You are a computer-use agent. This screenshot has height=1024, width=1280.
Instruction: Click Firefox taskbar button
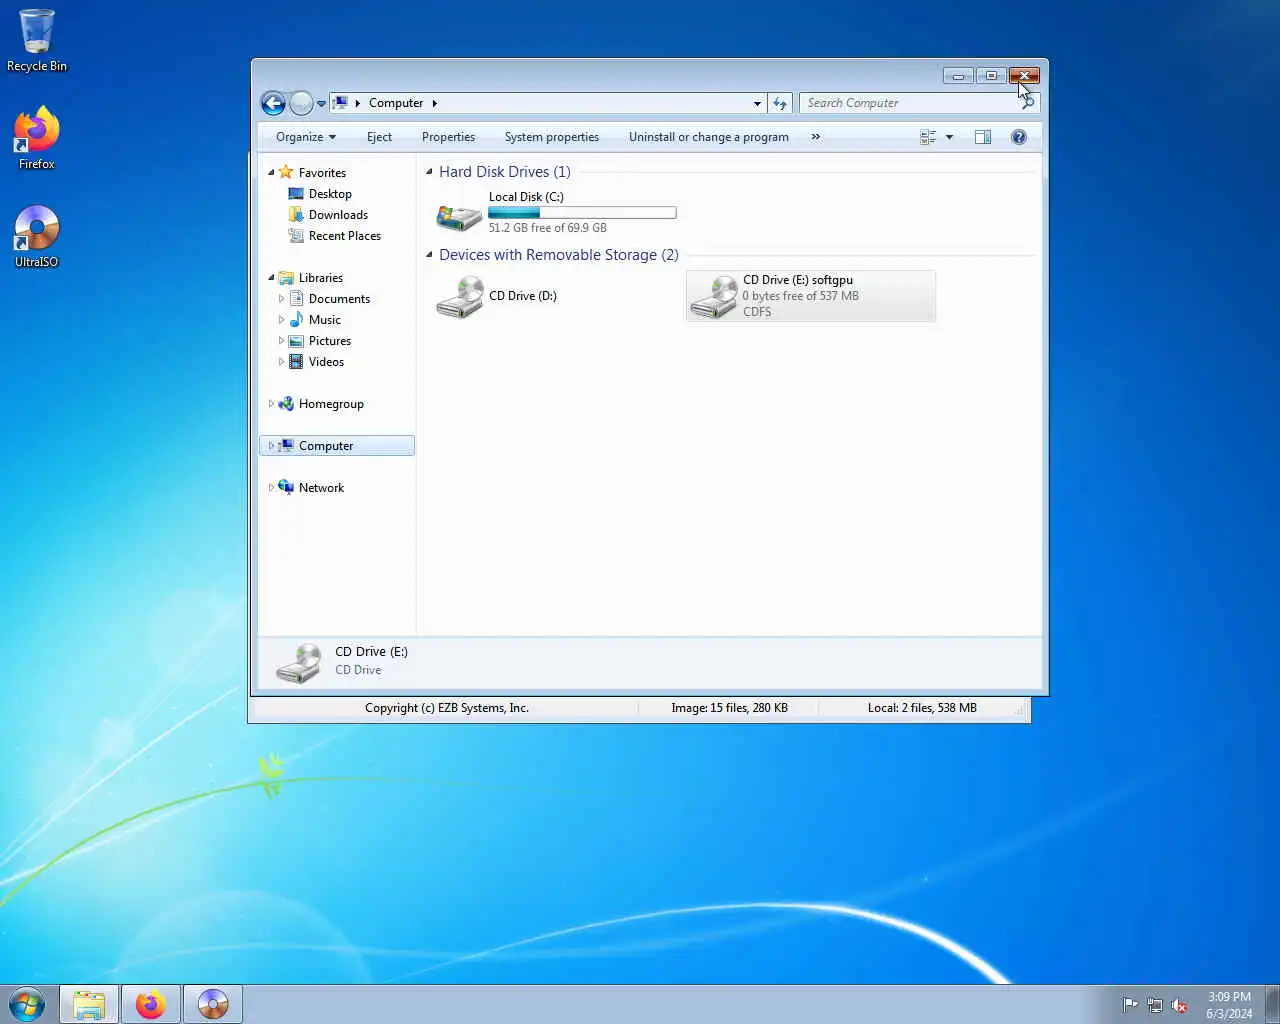[x=151, y=1004]
